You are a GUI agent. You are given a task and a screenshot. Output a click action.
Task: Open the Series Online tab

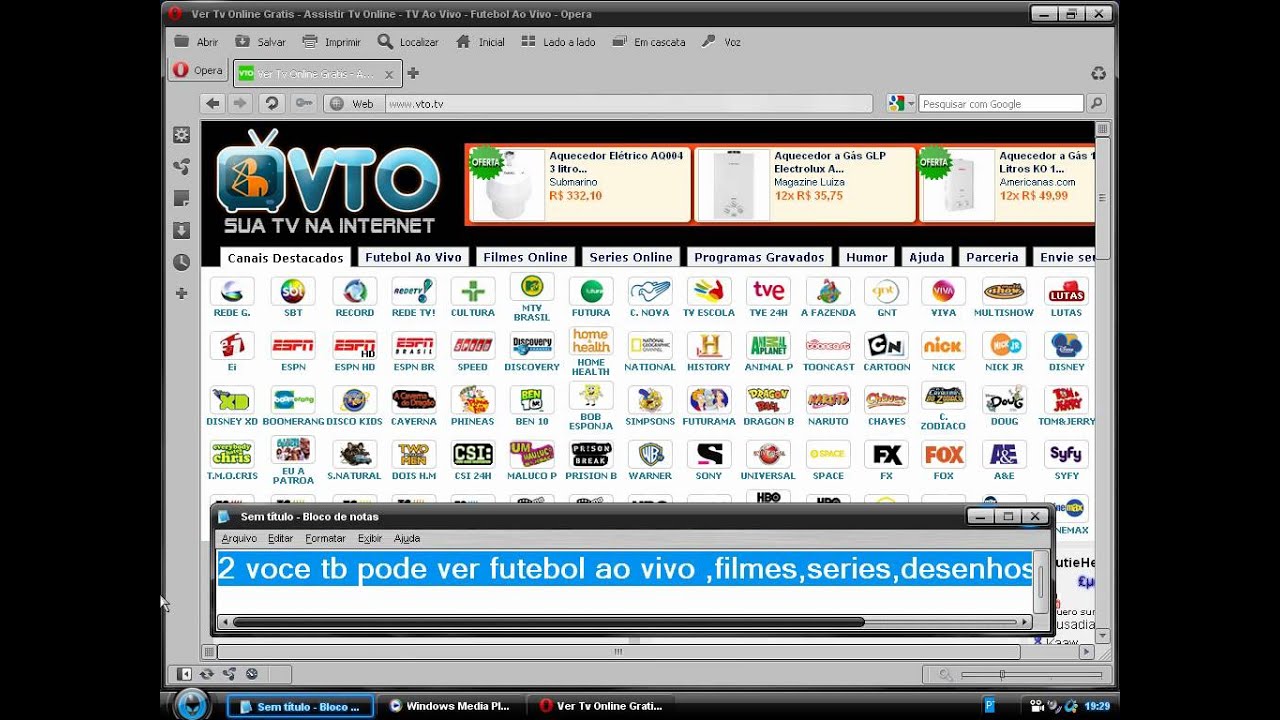tap(631, 257)
